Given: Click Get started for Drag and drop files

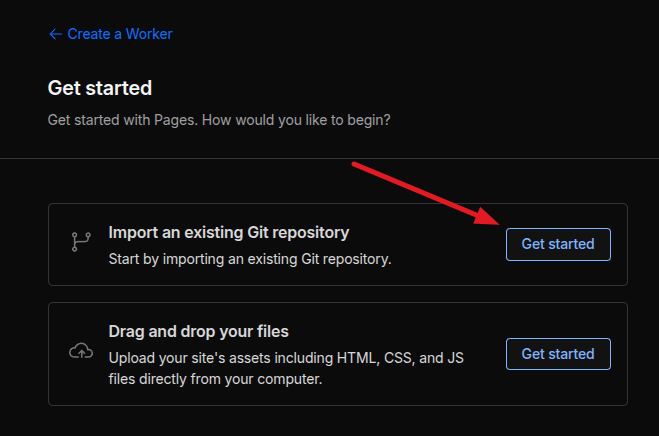Looking at the screenshot, I should pos(558,354).
